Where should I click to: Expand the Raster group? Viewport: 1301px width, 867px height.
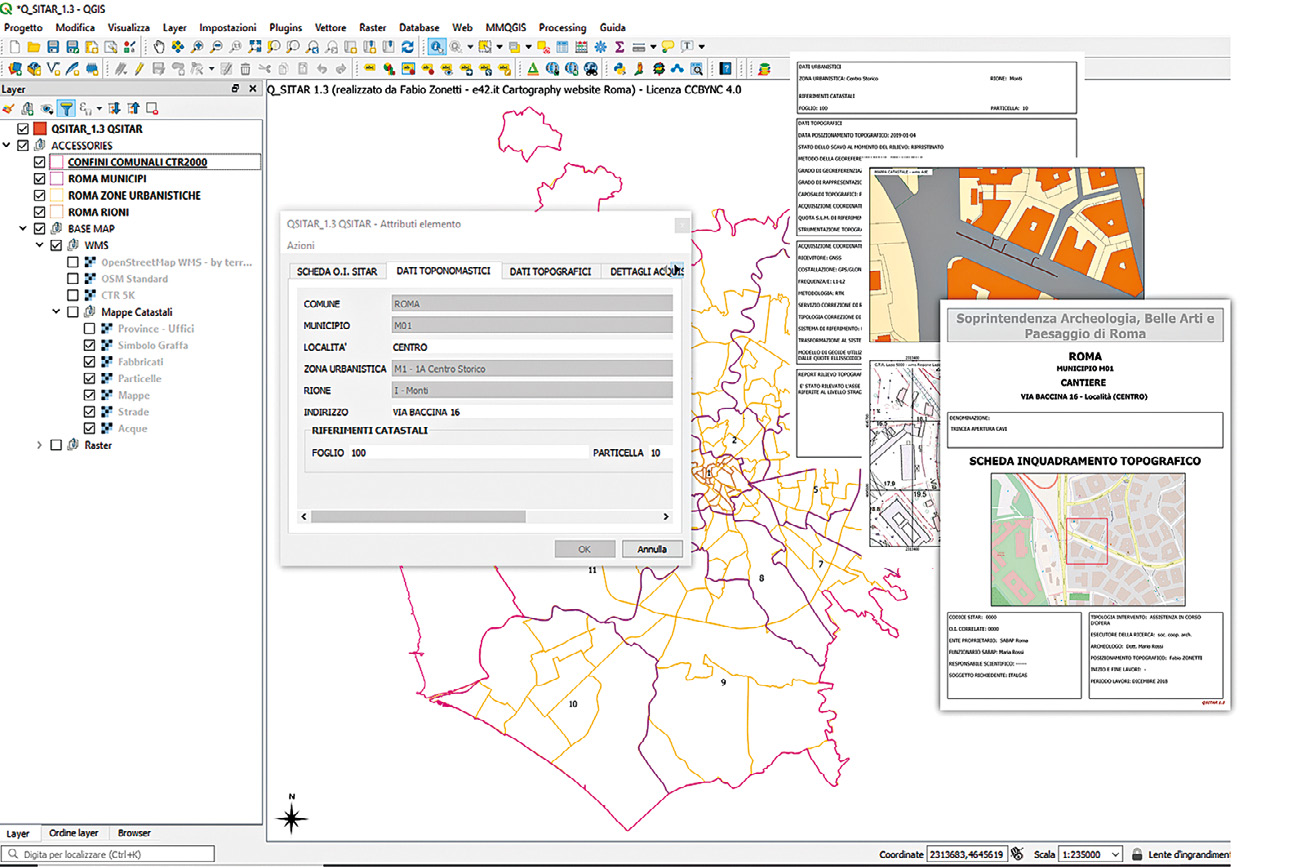pos(40,445)
